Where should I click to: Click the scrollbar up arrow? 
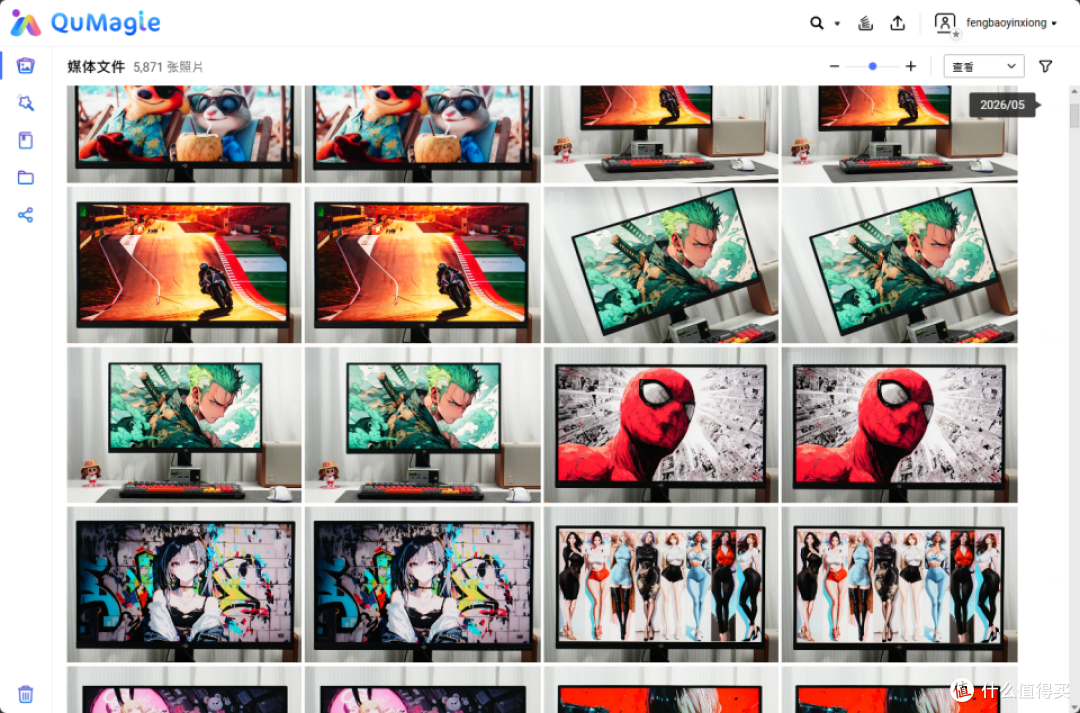[x=1074, y=91]
